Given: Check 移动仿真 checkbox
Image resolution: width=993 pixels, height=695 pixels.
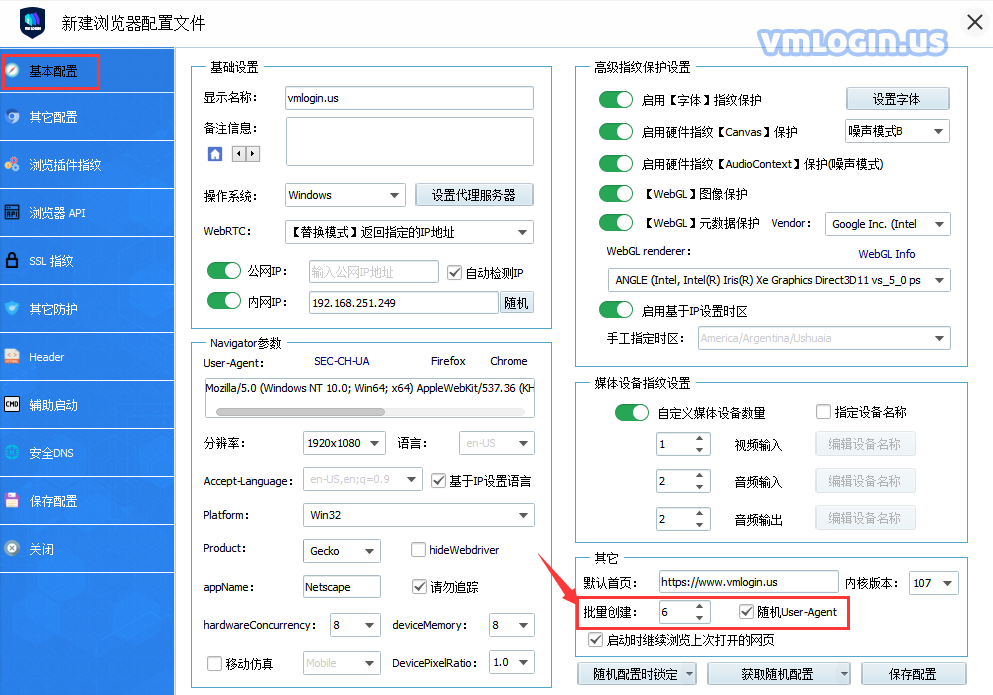Looking at the screenshot, I should coord(215,663).
